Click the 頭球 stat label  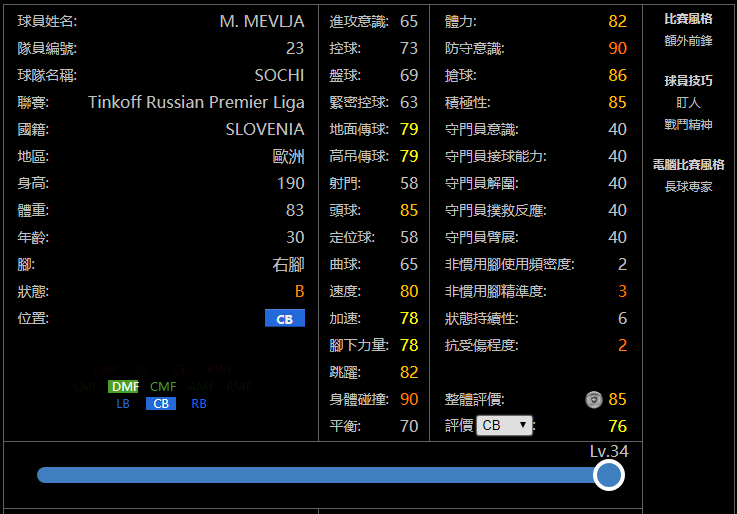[345, 210]
